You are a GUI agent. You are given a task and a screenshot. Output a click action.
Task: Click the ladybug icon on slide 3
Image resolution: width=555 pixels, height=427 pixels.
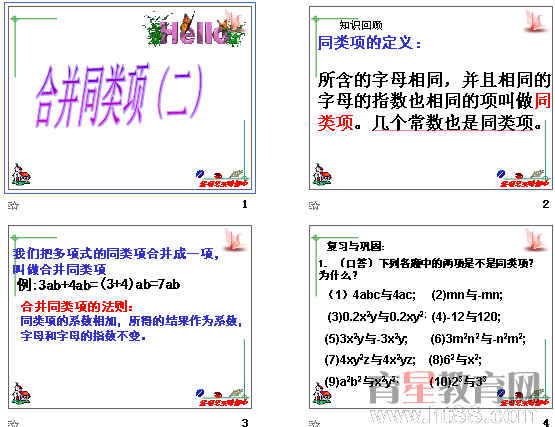pyautogui.click(x=218, y=394)
